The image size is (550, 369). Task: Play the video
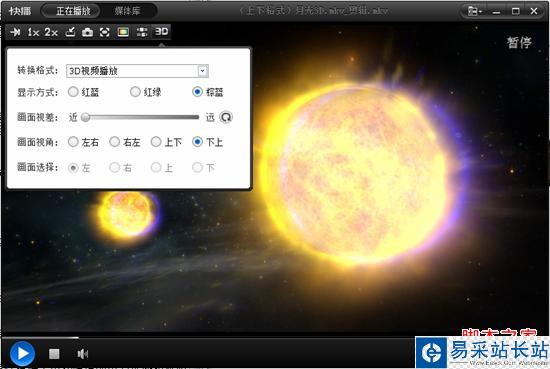coord(22,353)
